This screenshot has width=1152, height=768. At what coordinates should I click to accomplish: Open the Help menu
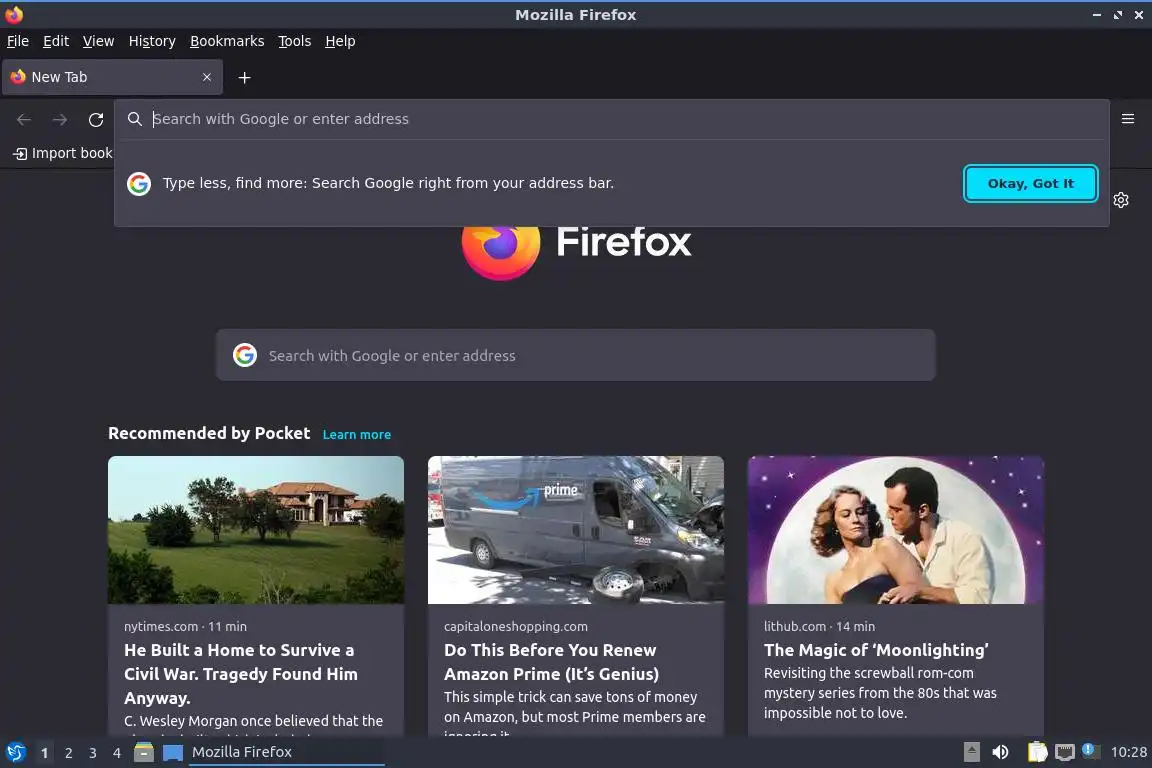[340, 41]
